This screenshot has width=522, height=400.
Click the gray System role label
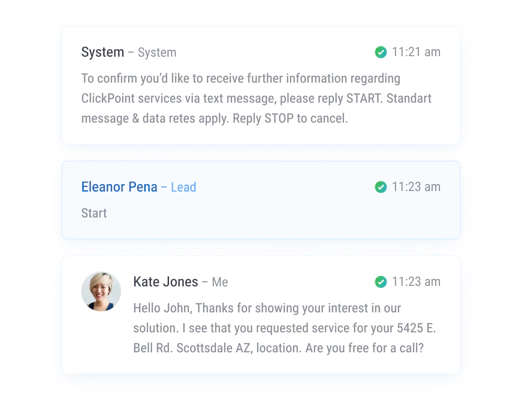[x=157, y=53]
